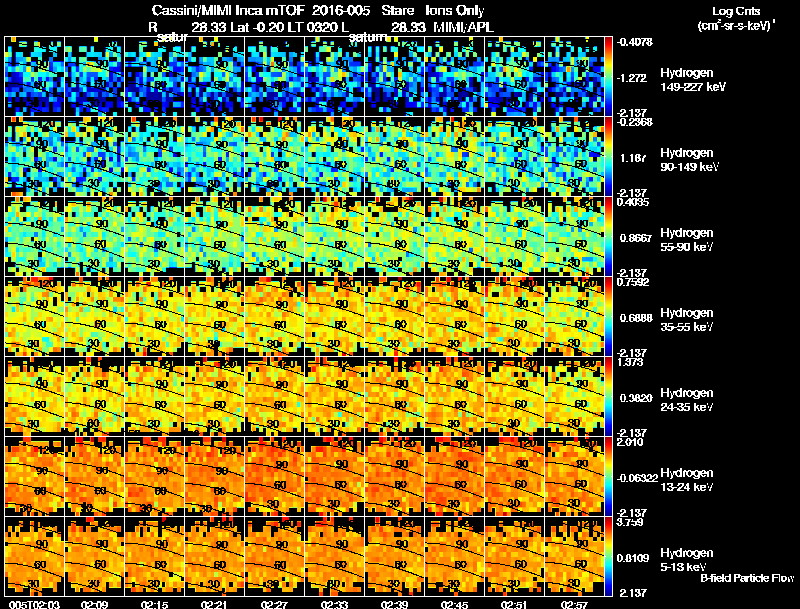Click the 02:15 time label
This screenshot has width=800, height=609.
pyautogui.click(x=155, y=604)
